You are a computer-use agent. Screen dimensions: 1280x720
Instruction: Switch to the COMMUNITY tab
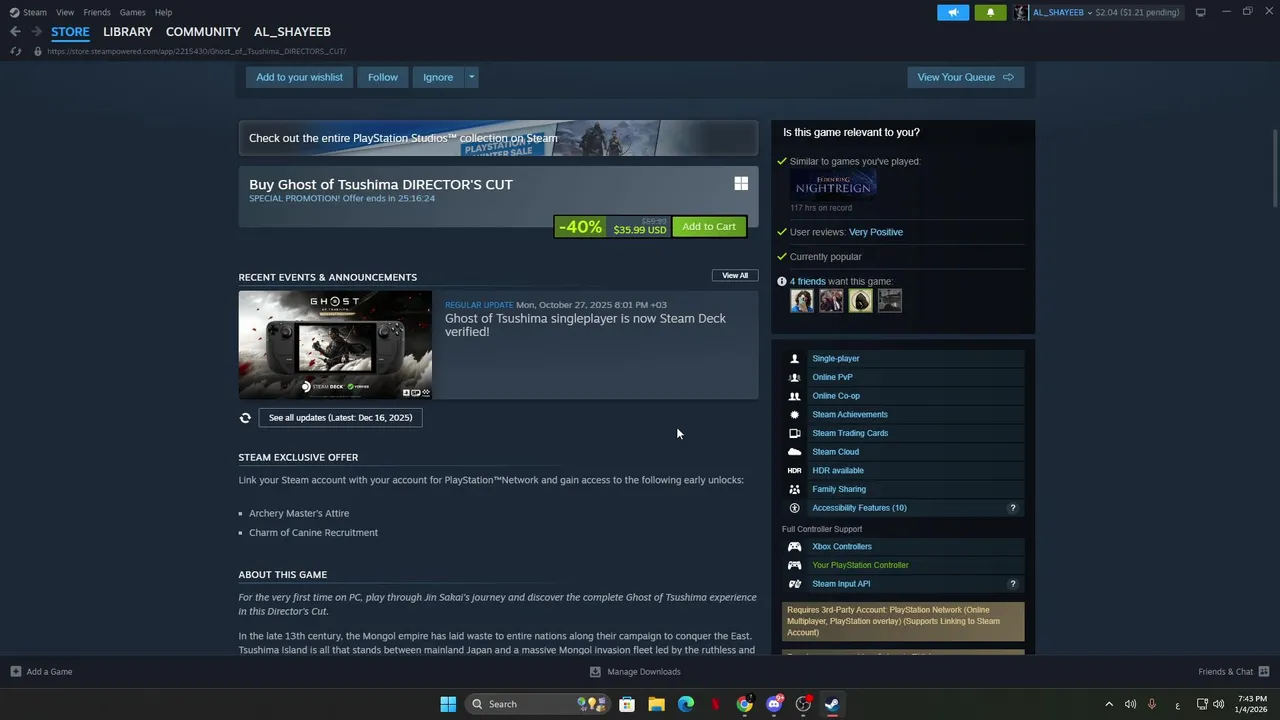coord(203,32)
